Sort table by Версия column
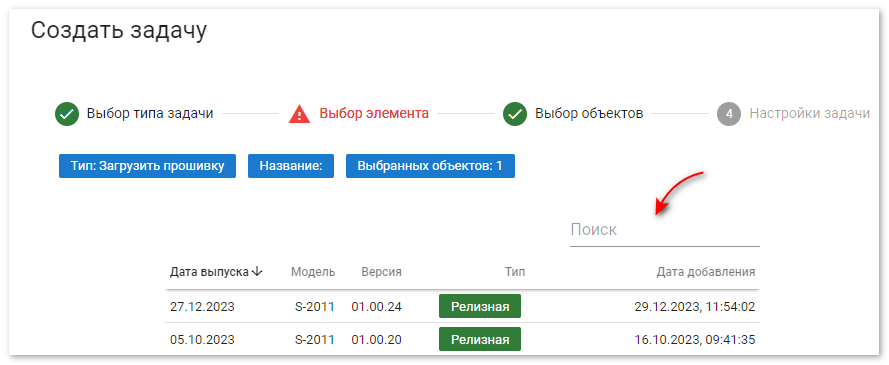 pos(382,271)
